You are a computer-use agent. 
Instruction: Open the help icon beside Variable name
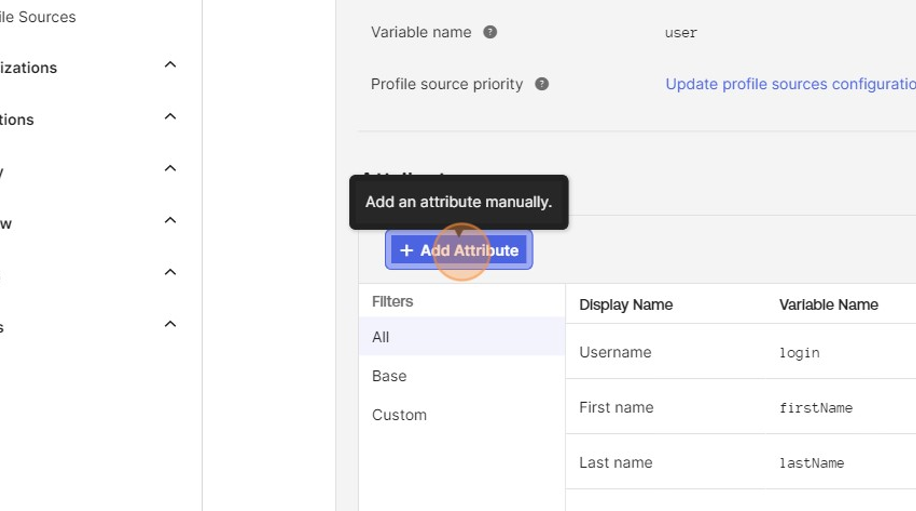pos(490,32)
